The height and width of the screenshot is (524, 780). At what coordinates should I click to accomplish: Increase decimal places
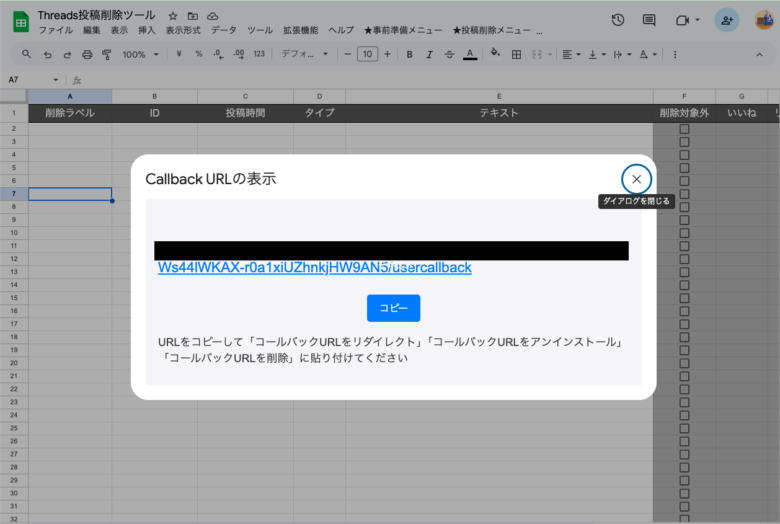(x=239, y=54)
